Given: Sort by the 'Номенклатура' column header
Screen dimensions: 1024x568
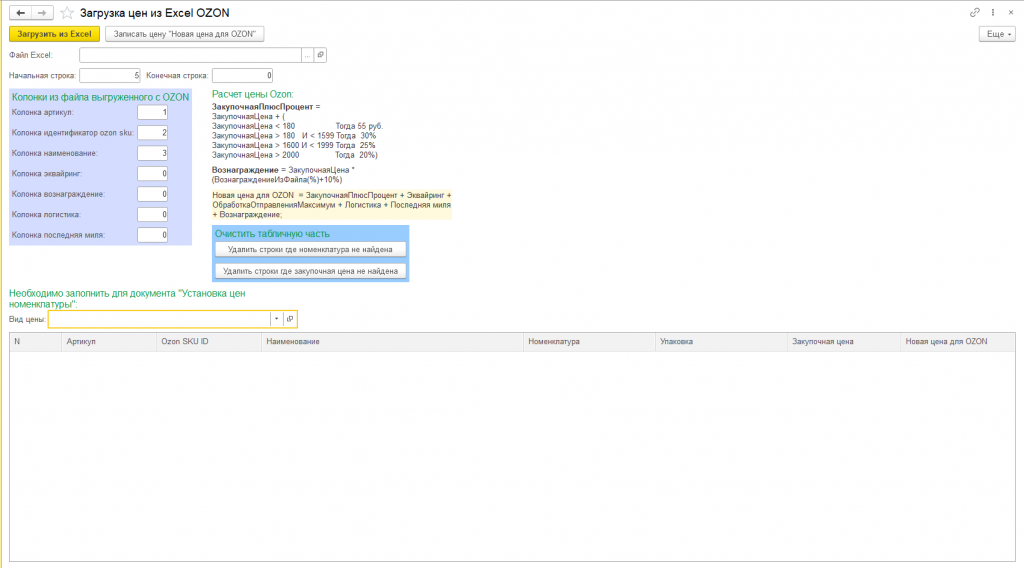Looking at the screenshot, I should click(x=589, y=341).
